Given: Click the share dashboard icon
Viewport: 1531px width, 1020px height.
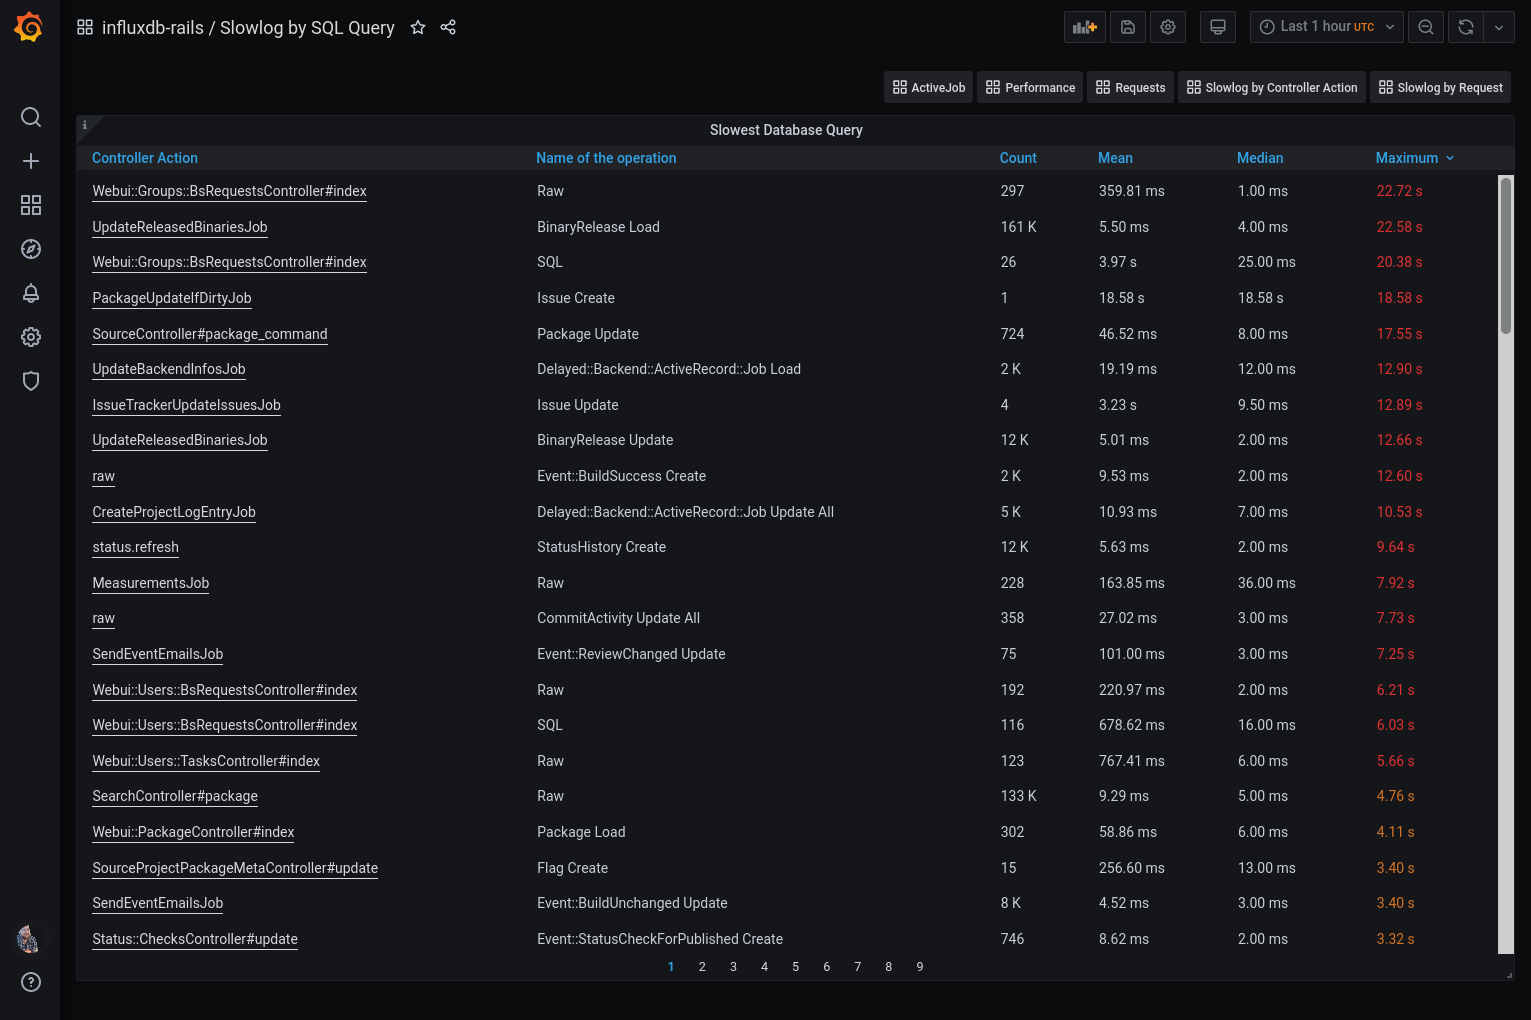Looking at the screenshot, I should point(448,28).
